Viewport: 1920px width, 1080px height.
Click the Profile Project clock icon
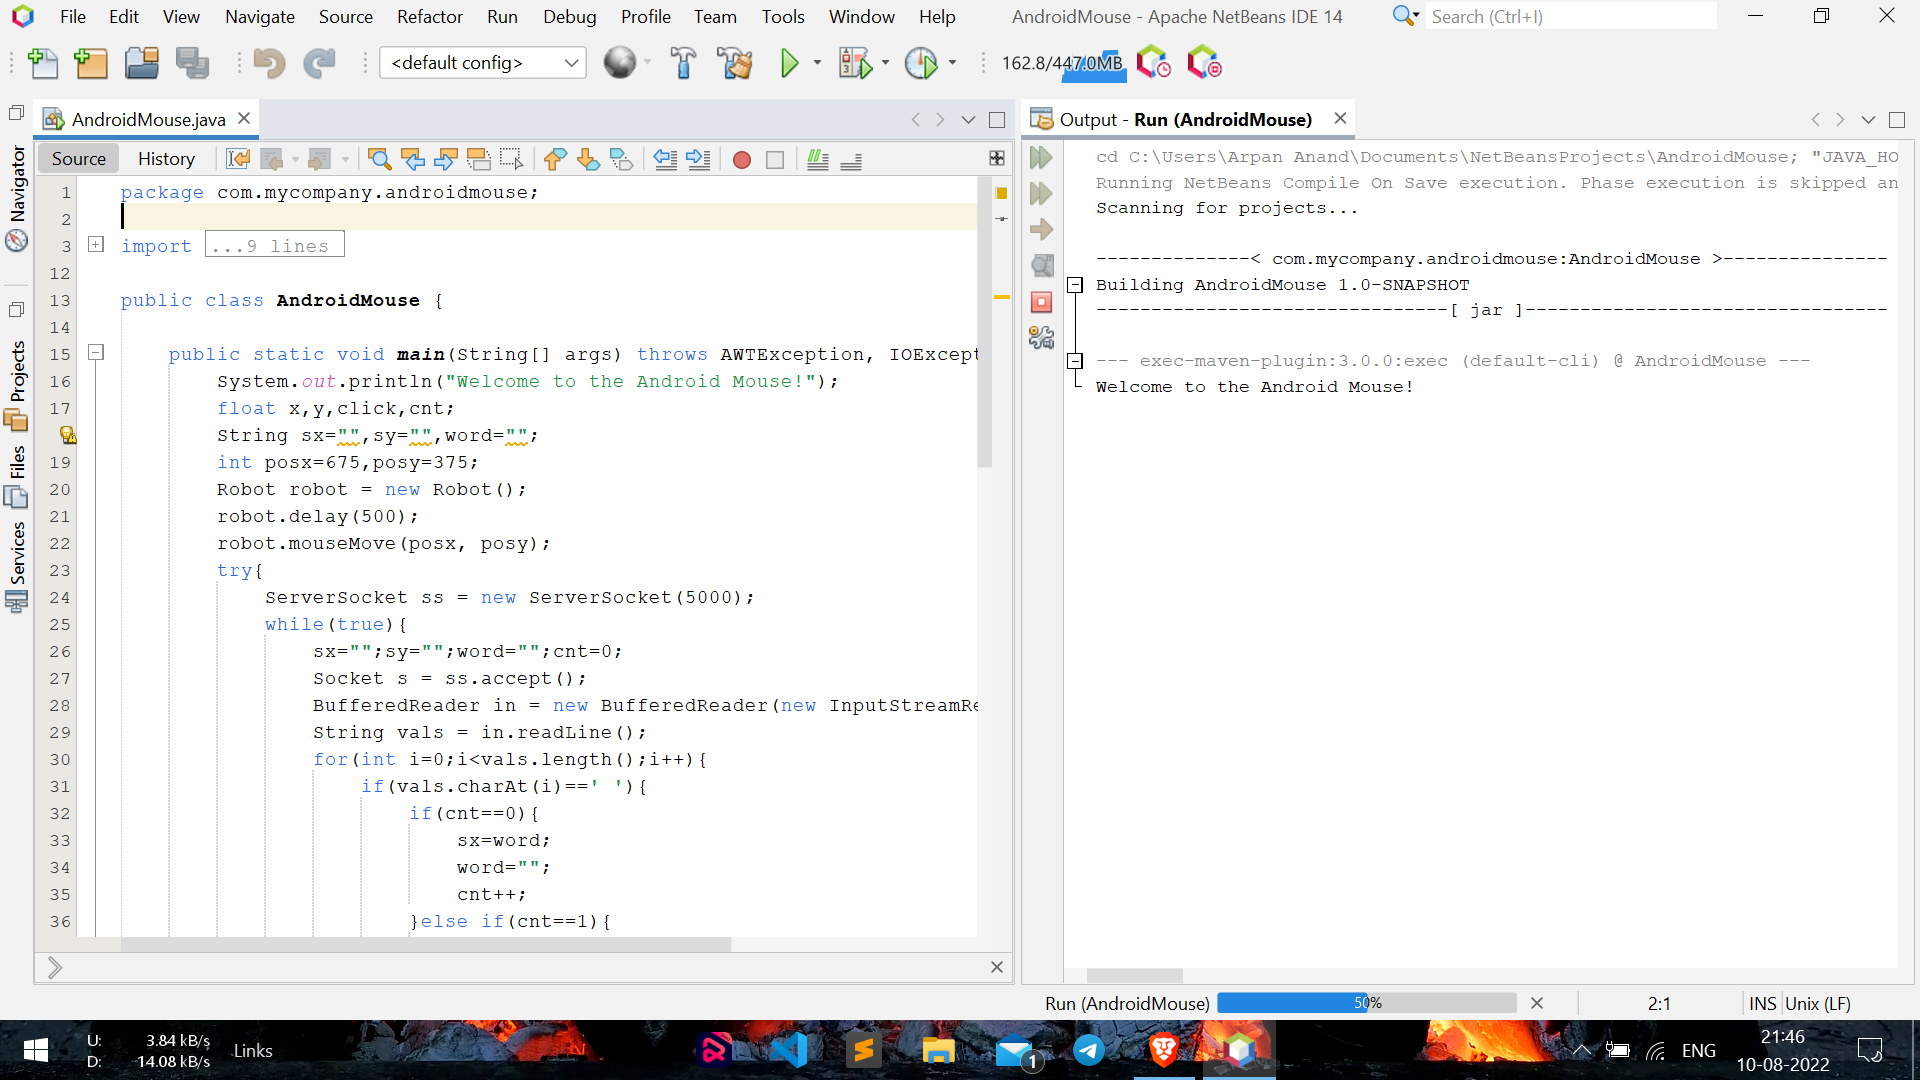pyautogui.click(x=921, y=63)
